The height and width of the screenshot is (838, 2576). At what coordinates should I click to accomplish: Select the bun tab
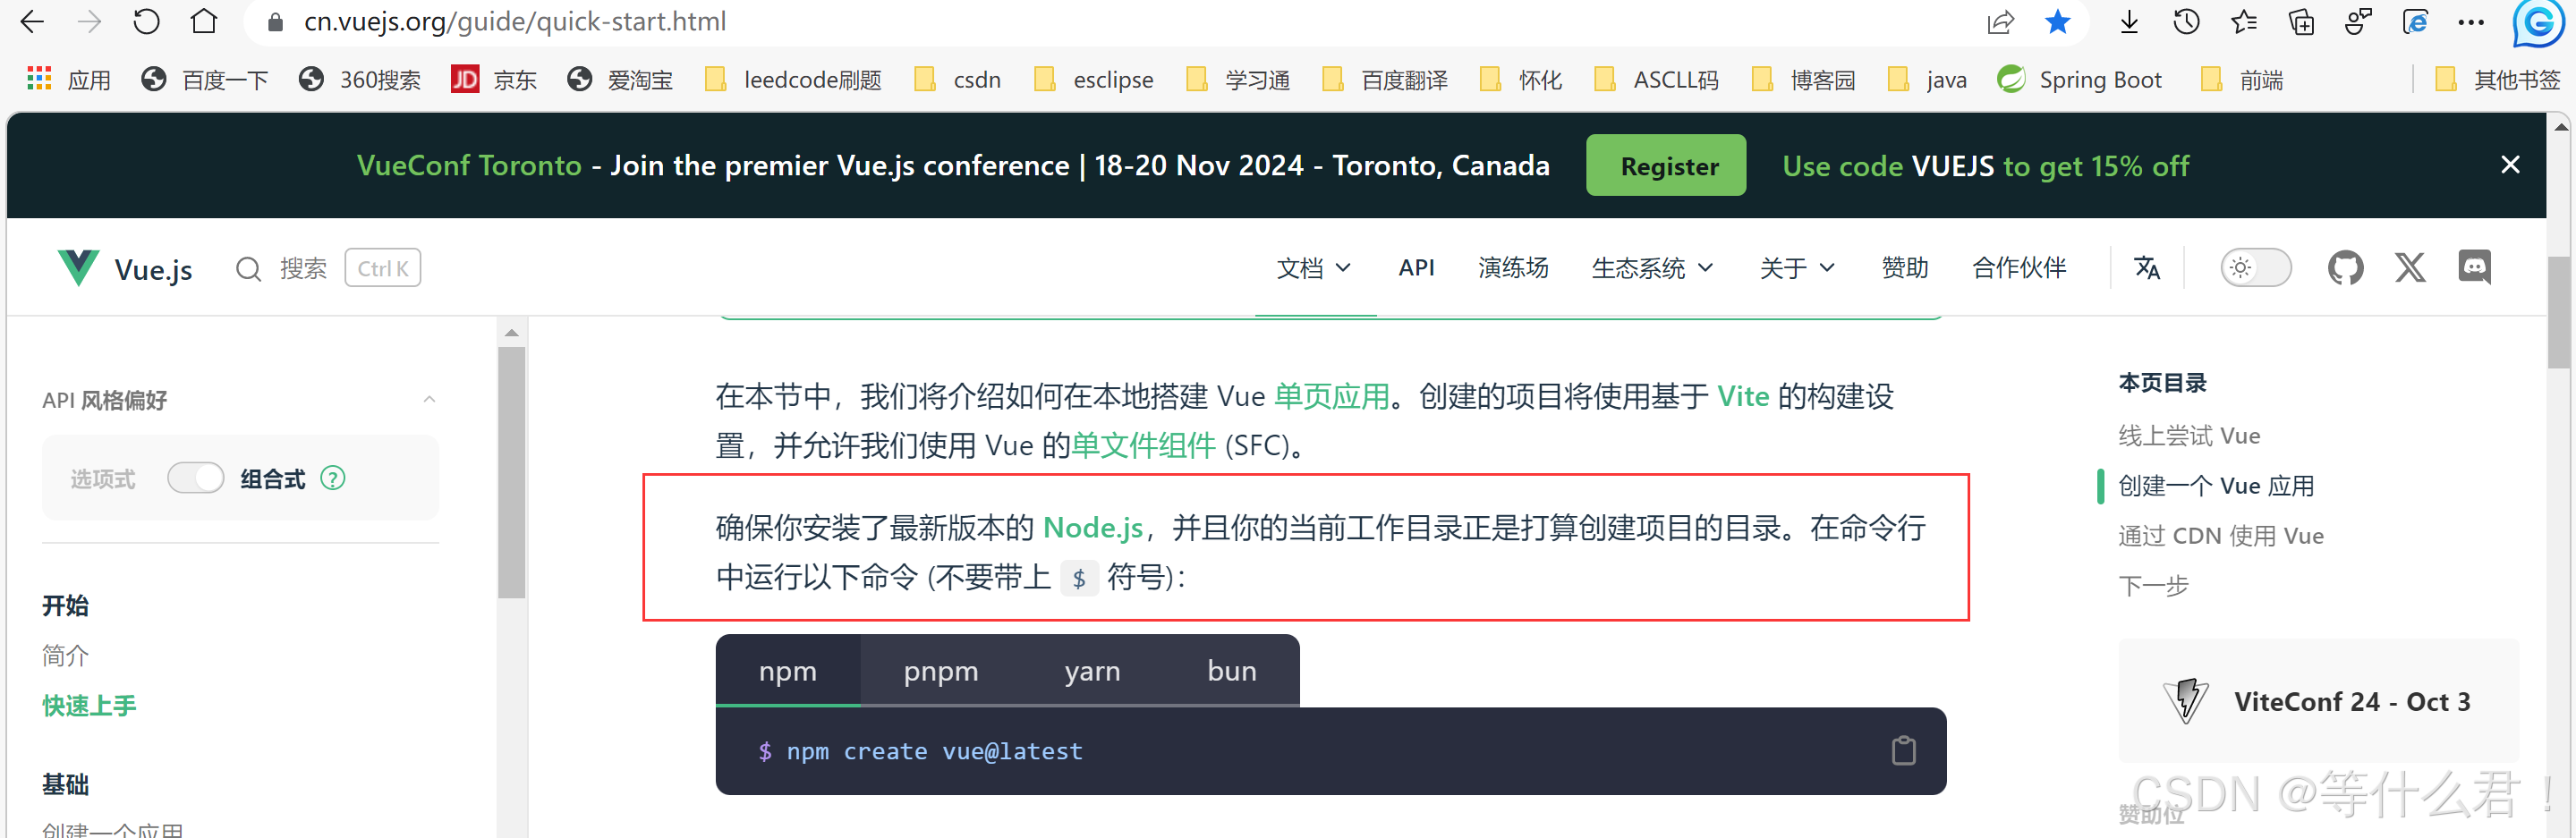[x=1232, y=671]
